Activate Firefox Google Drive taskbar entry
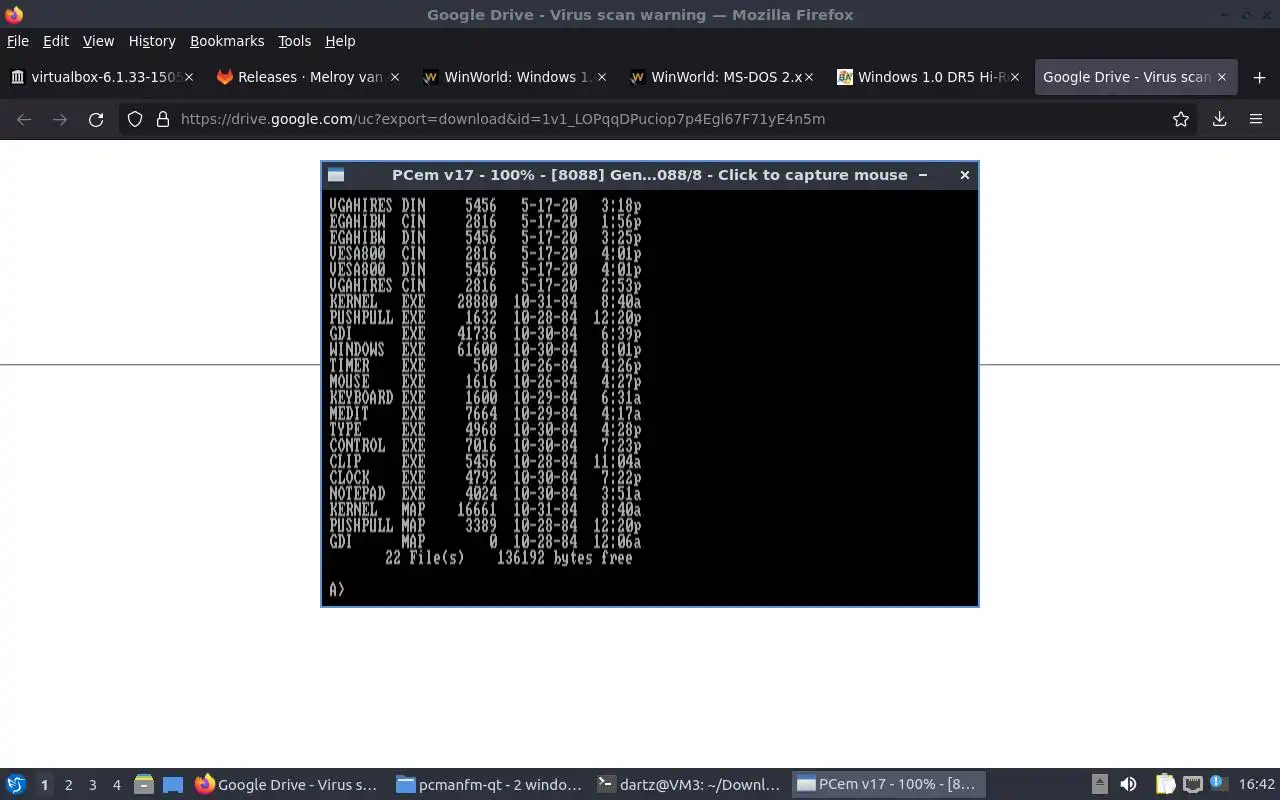Viewport: 1280px width, 800px height. [x=288, y=785]
